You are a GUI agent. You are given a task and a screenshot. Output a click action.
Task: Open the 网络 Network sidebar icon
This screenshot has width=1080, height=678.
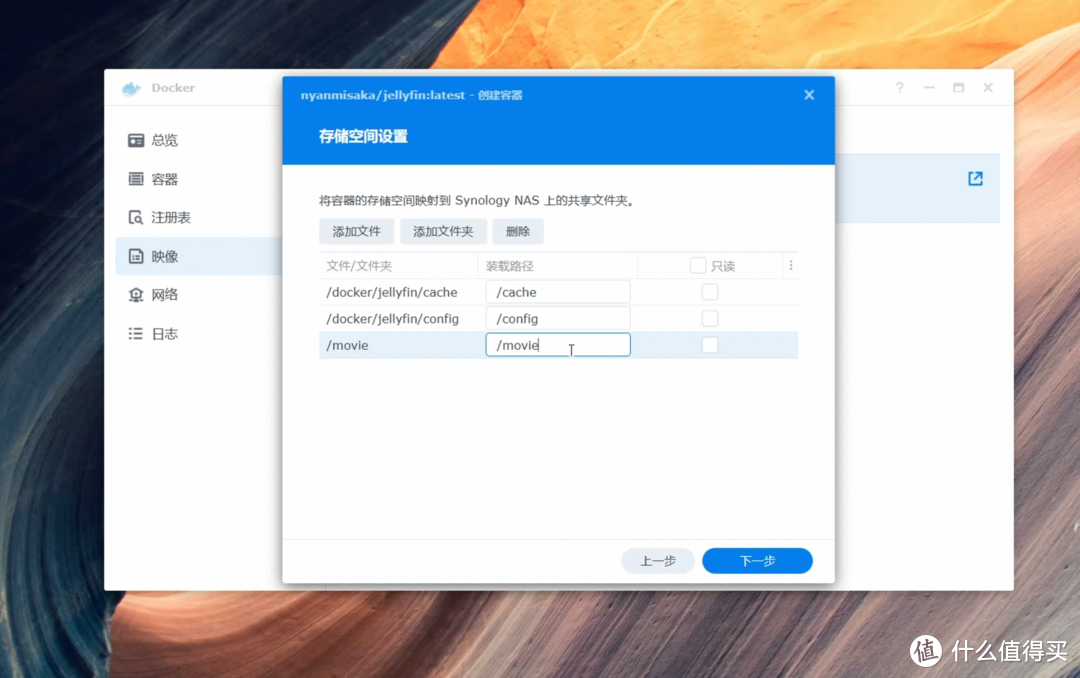[136, 295]
